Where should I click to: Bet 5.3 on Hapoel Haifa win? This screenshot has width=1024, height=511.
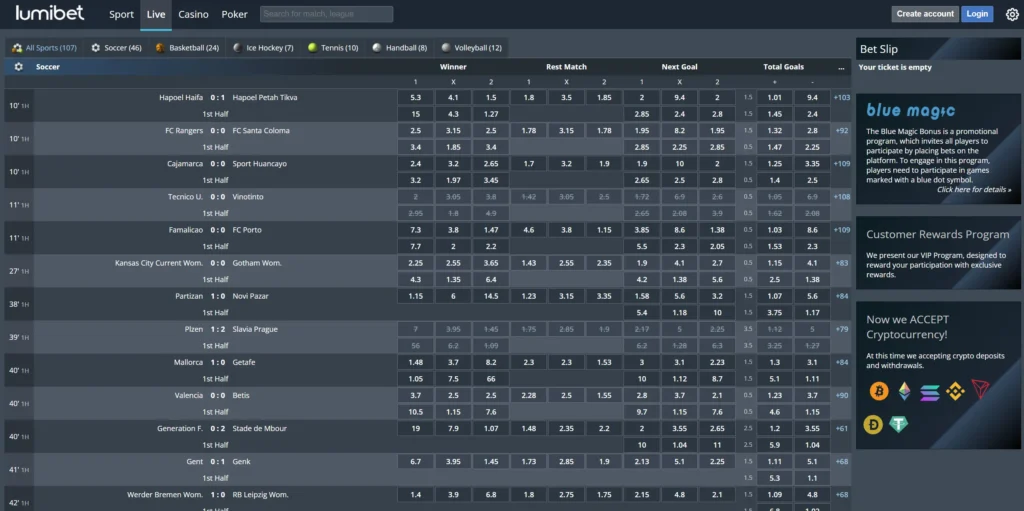point(415,97)
